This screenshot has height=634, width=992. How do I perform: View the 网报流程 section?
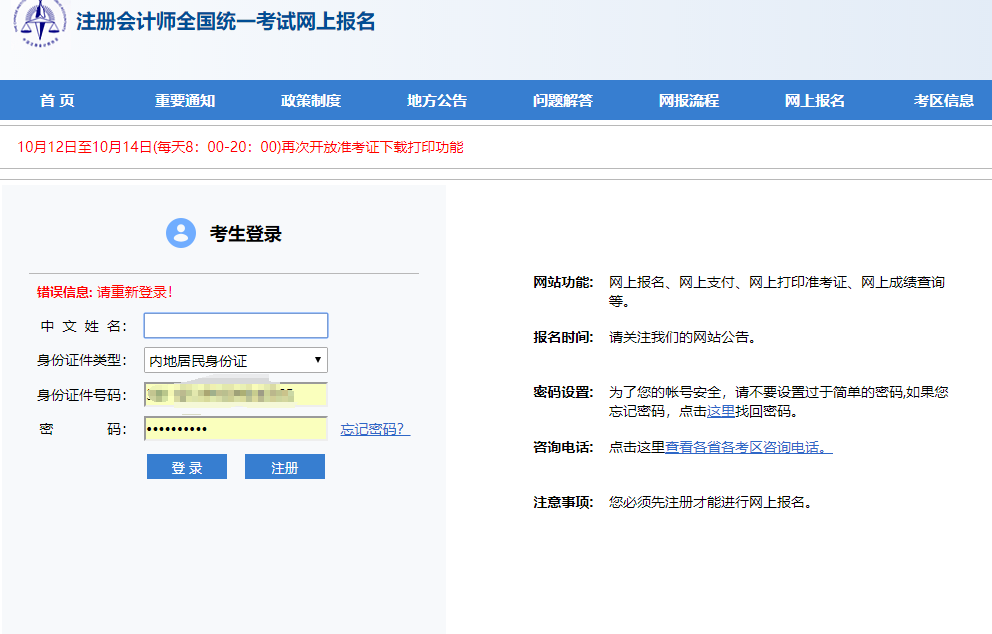point(689,100)
